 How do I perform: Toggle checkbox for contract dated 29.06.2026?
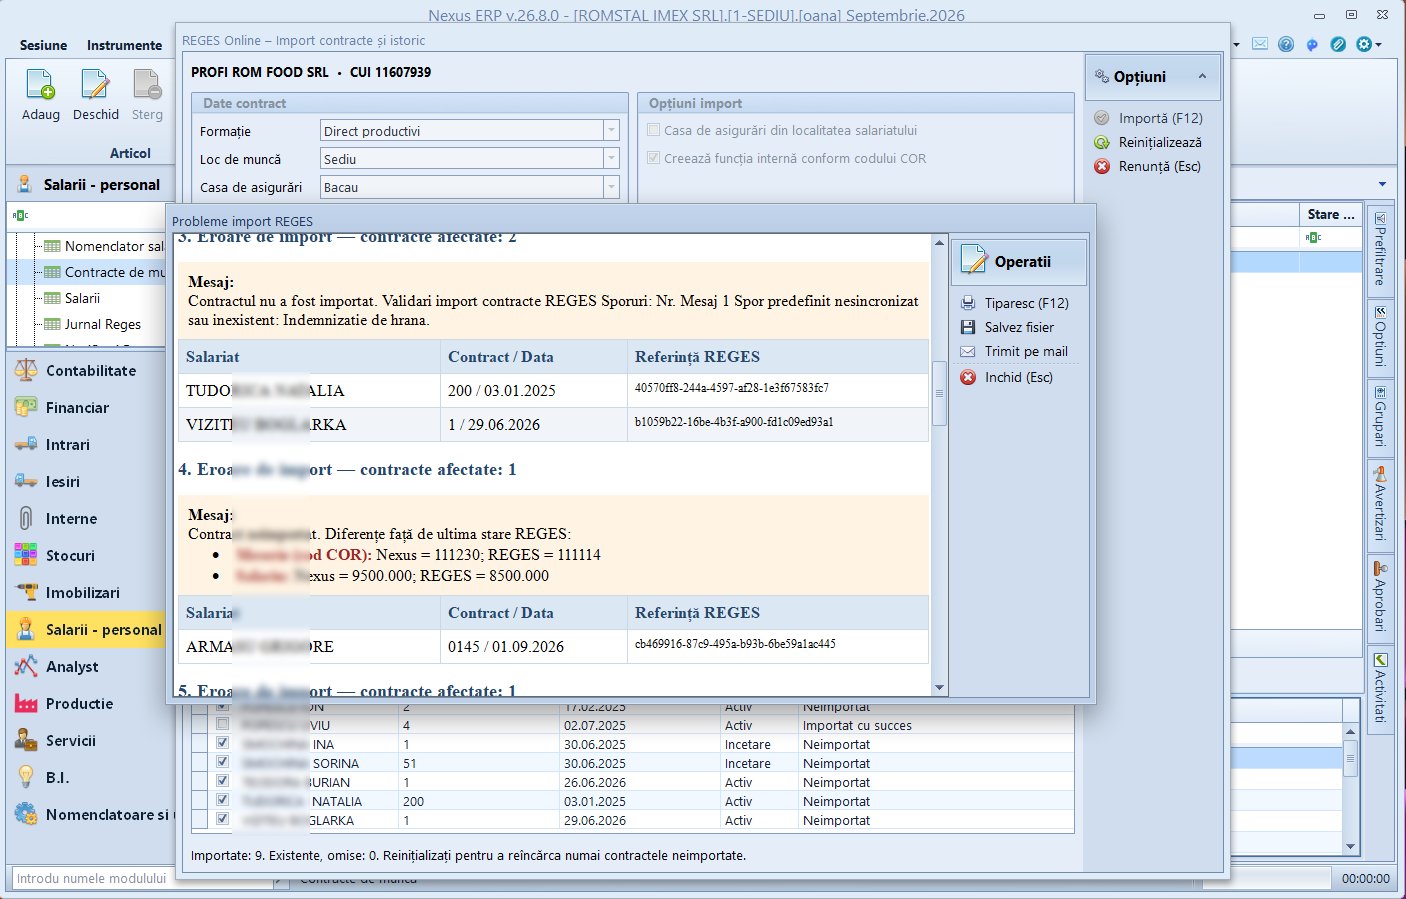point(222,819)
